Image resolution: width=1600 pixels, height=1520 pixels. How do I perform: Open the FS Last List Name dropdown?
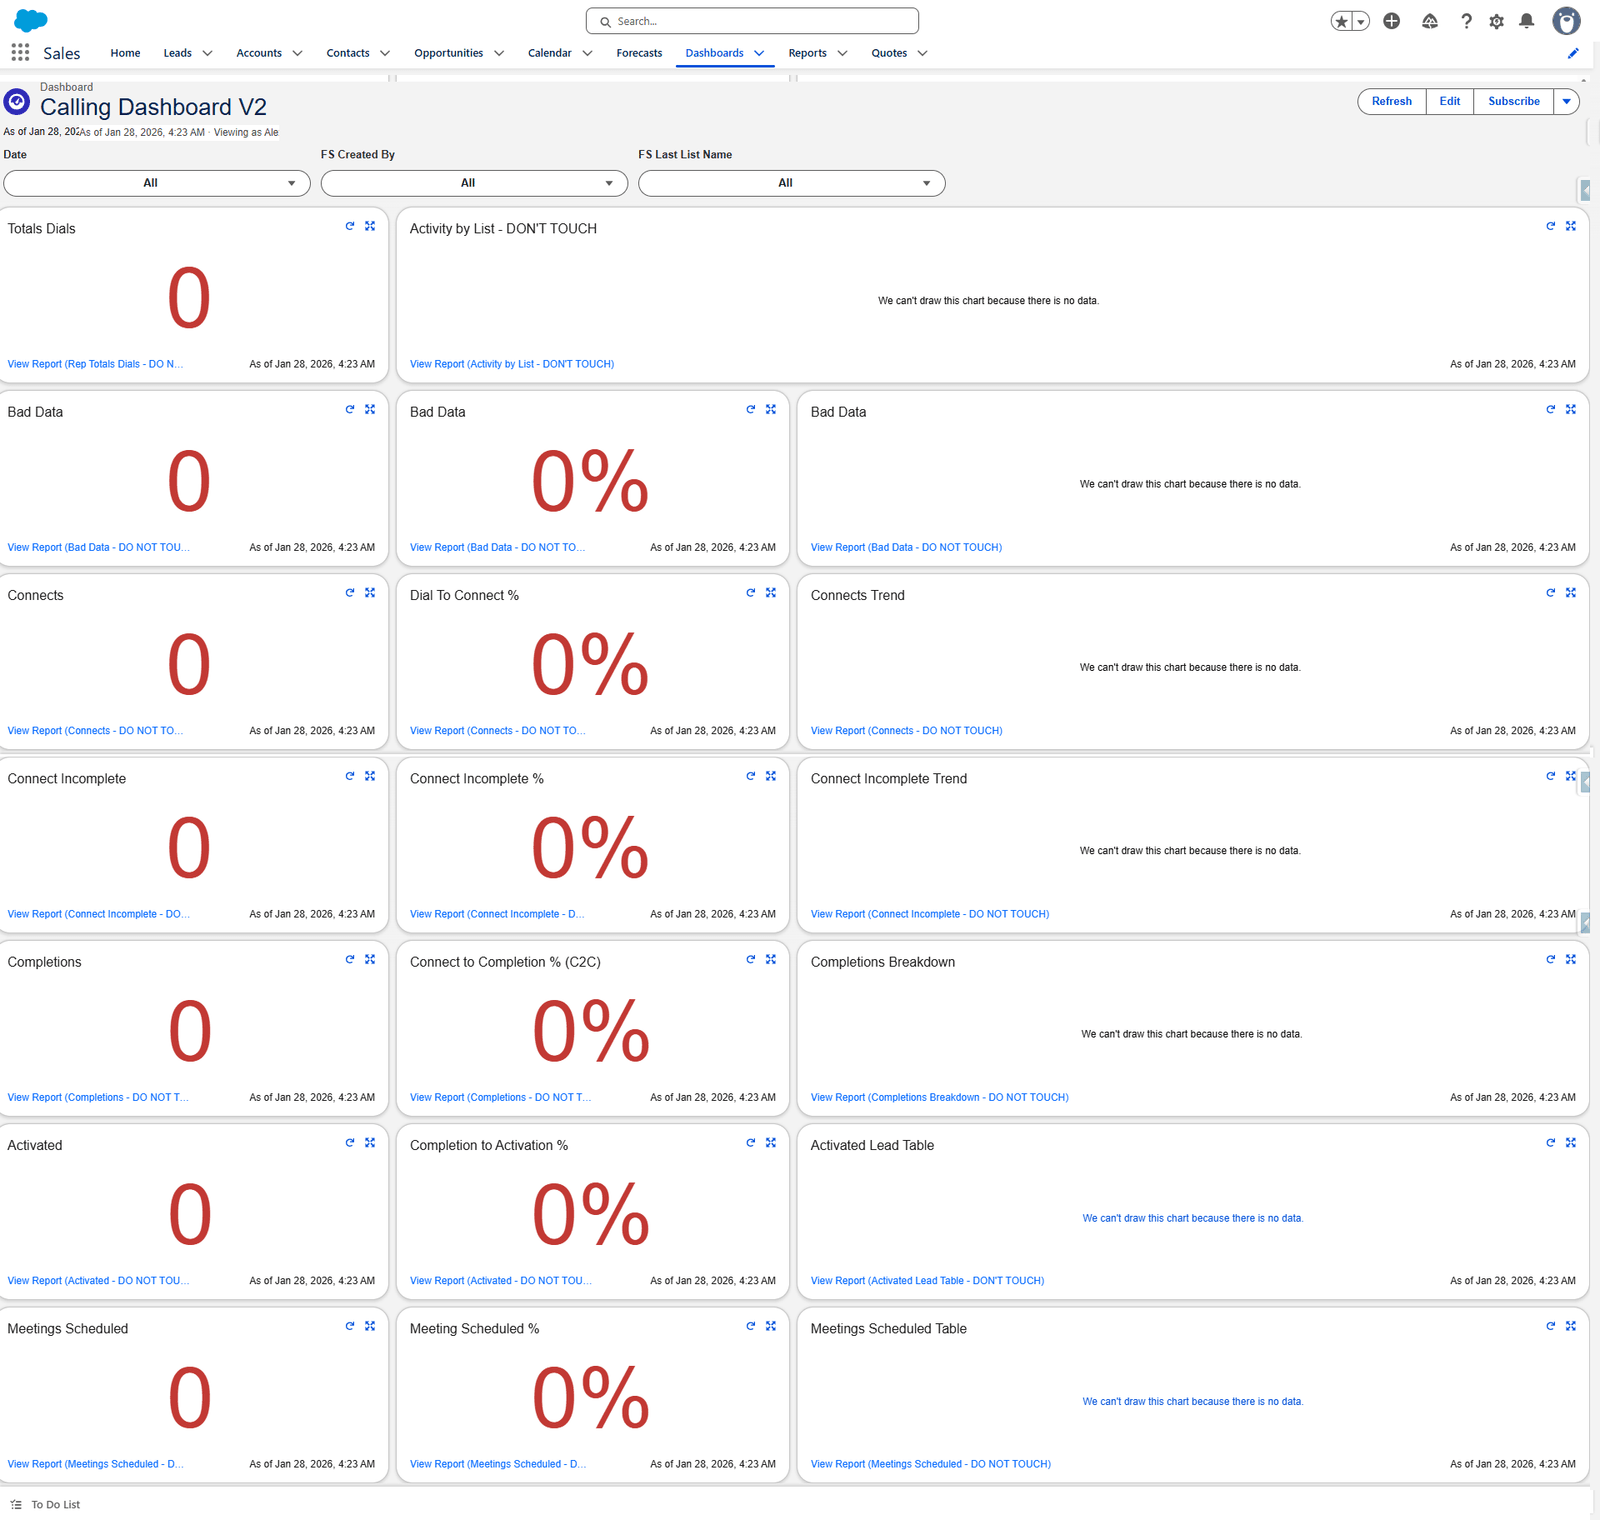[792, 183]
